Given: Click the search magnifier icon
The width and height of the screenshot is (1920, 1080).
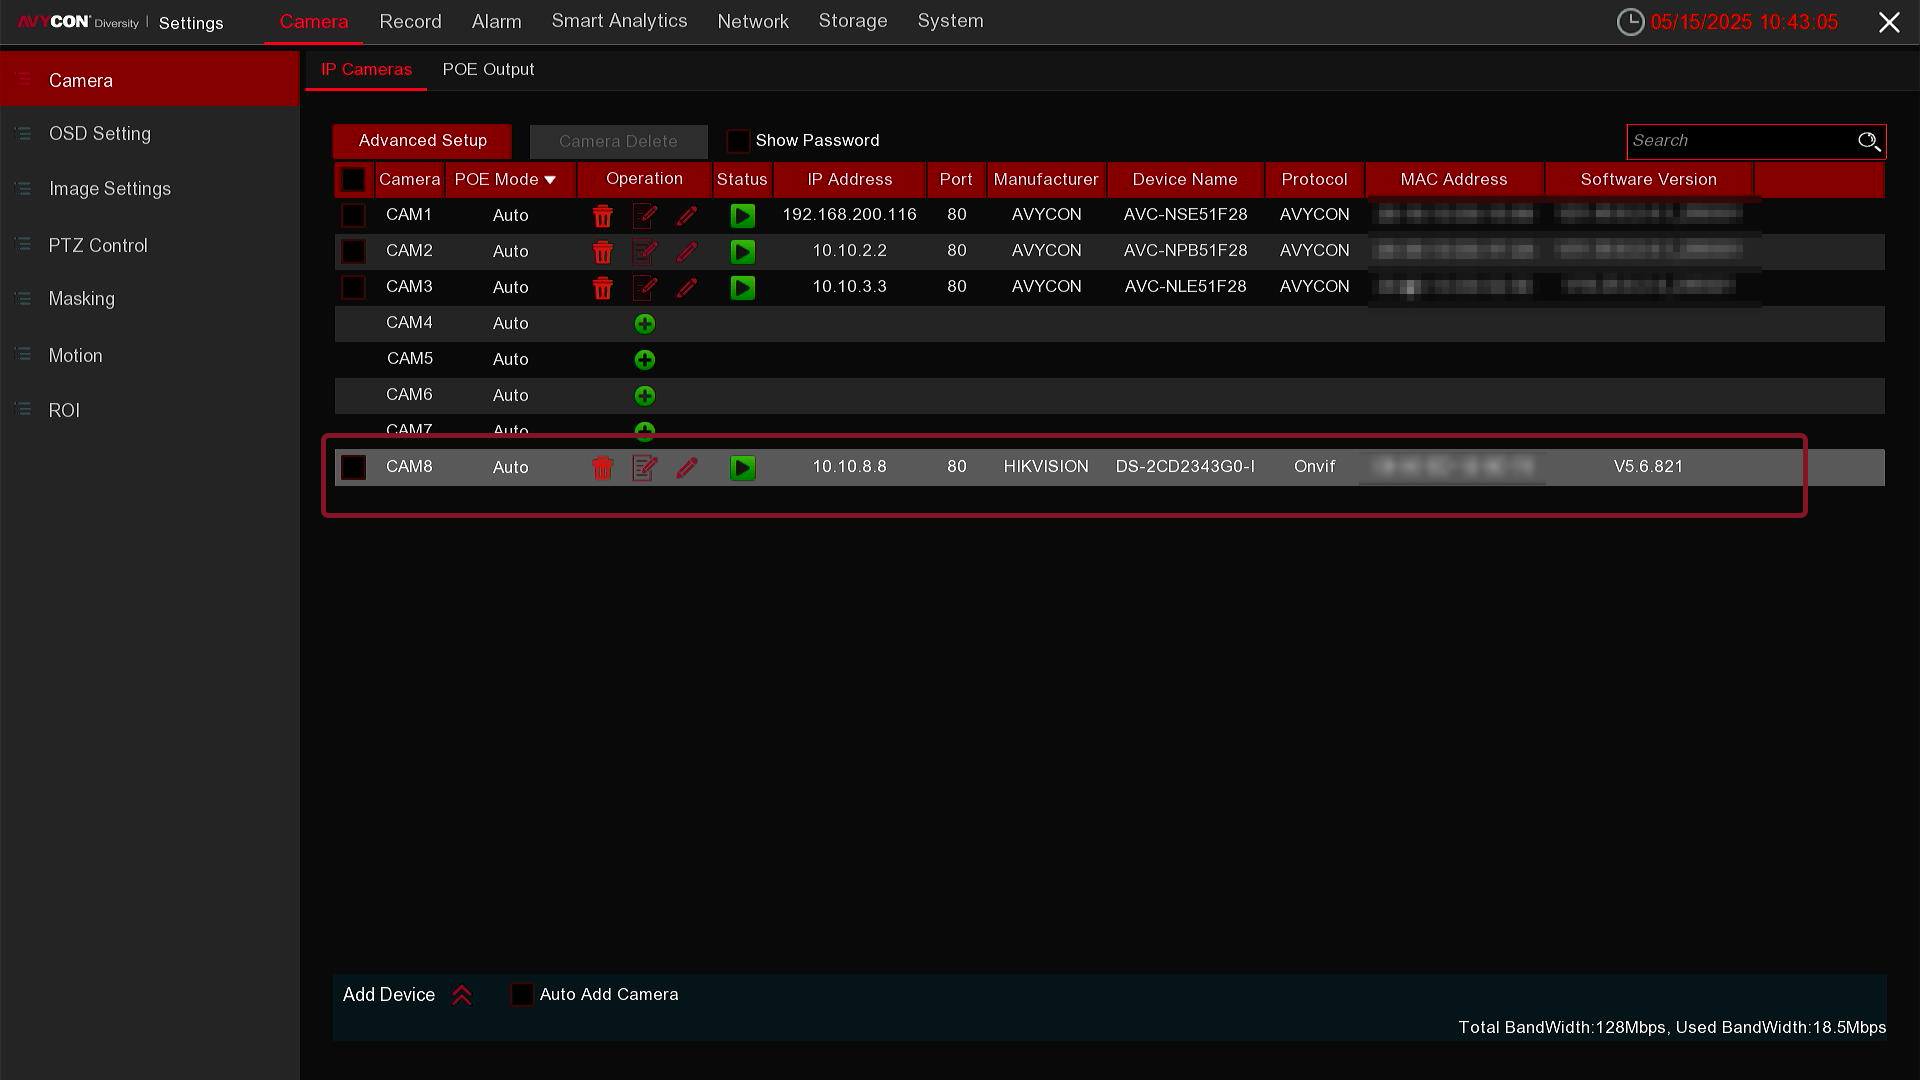Looking at the screenshot, I should (1868, 141).
